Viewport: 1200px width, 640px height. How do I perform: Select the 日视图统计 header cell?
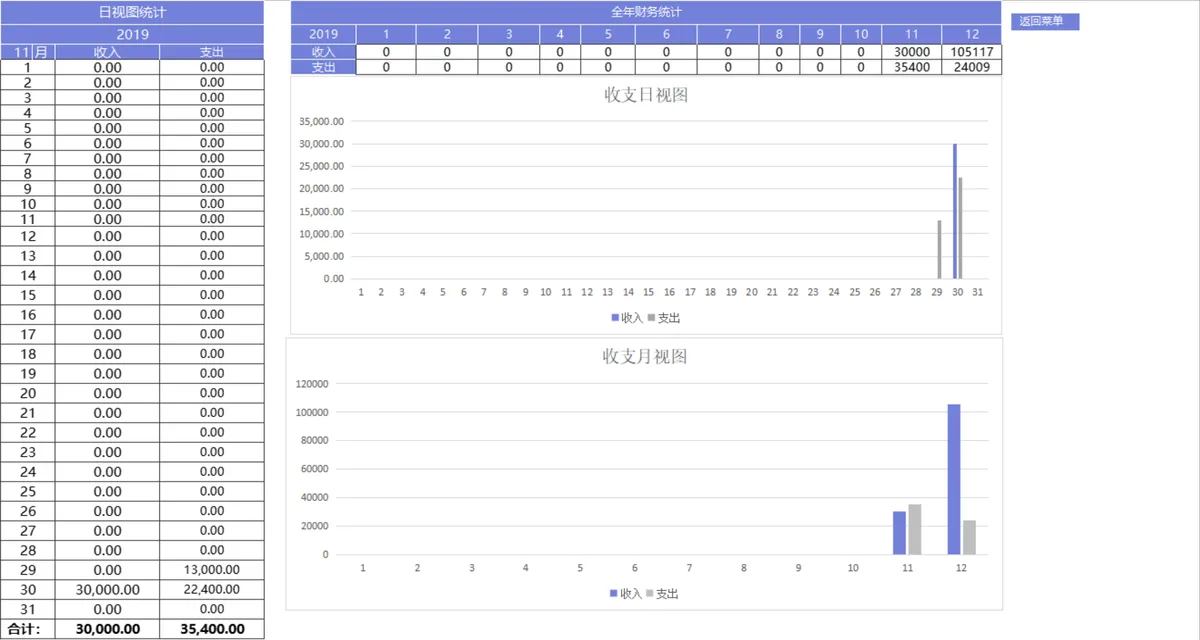(x=132, y=12)
